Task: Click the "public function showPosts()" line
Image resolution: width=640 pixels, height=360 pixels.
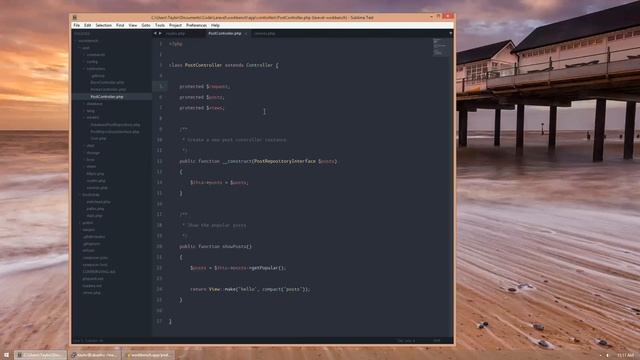Action: (216, 247)
